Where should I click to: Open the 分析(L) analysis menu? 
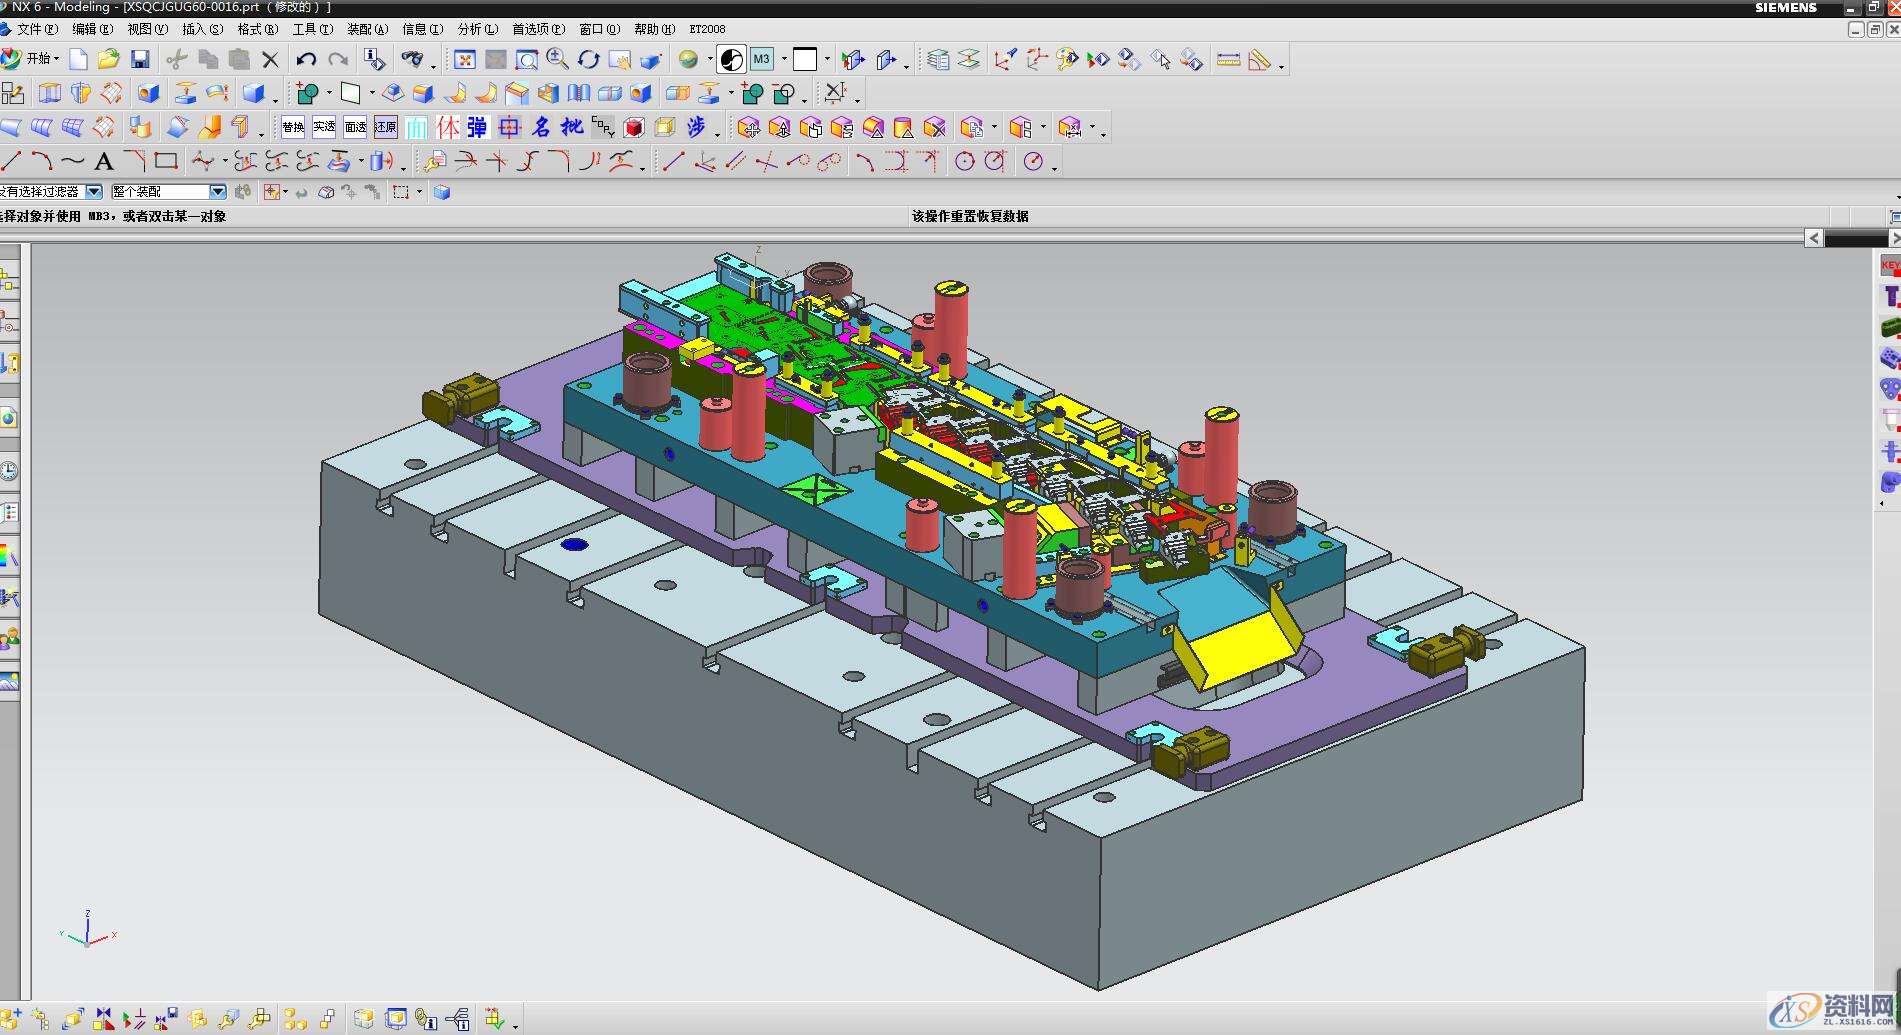[x=477, y=30]
